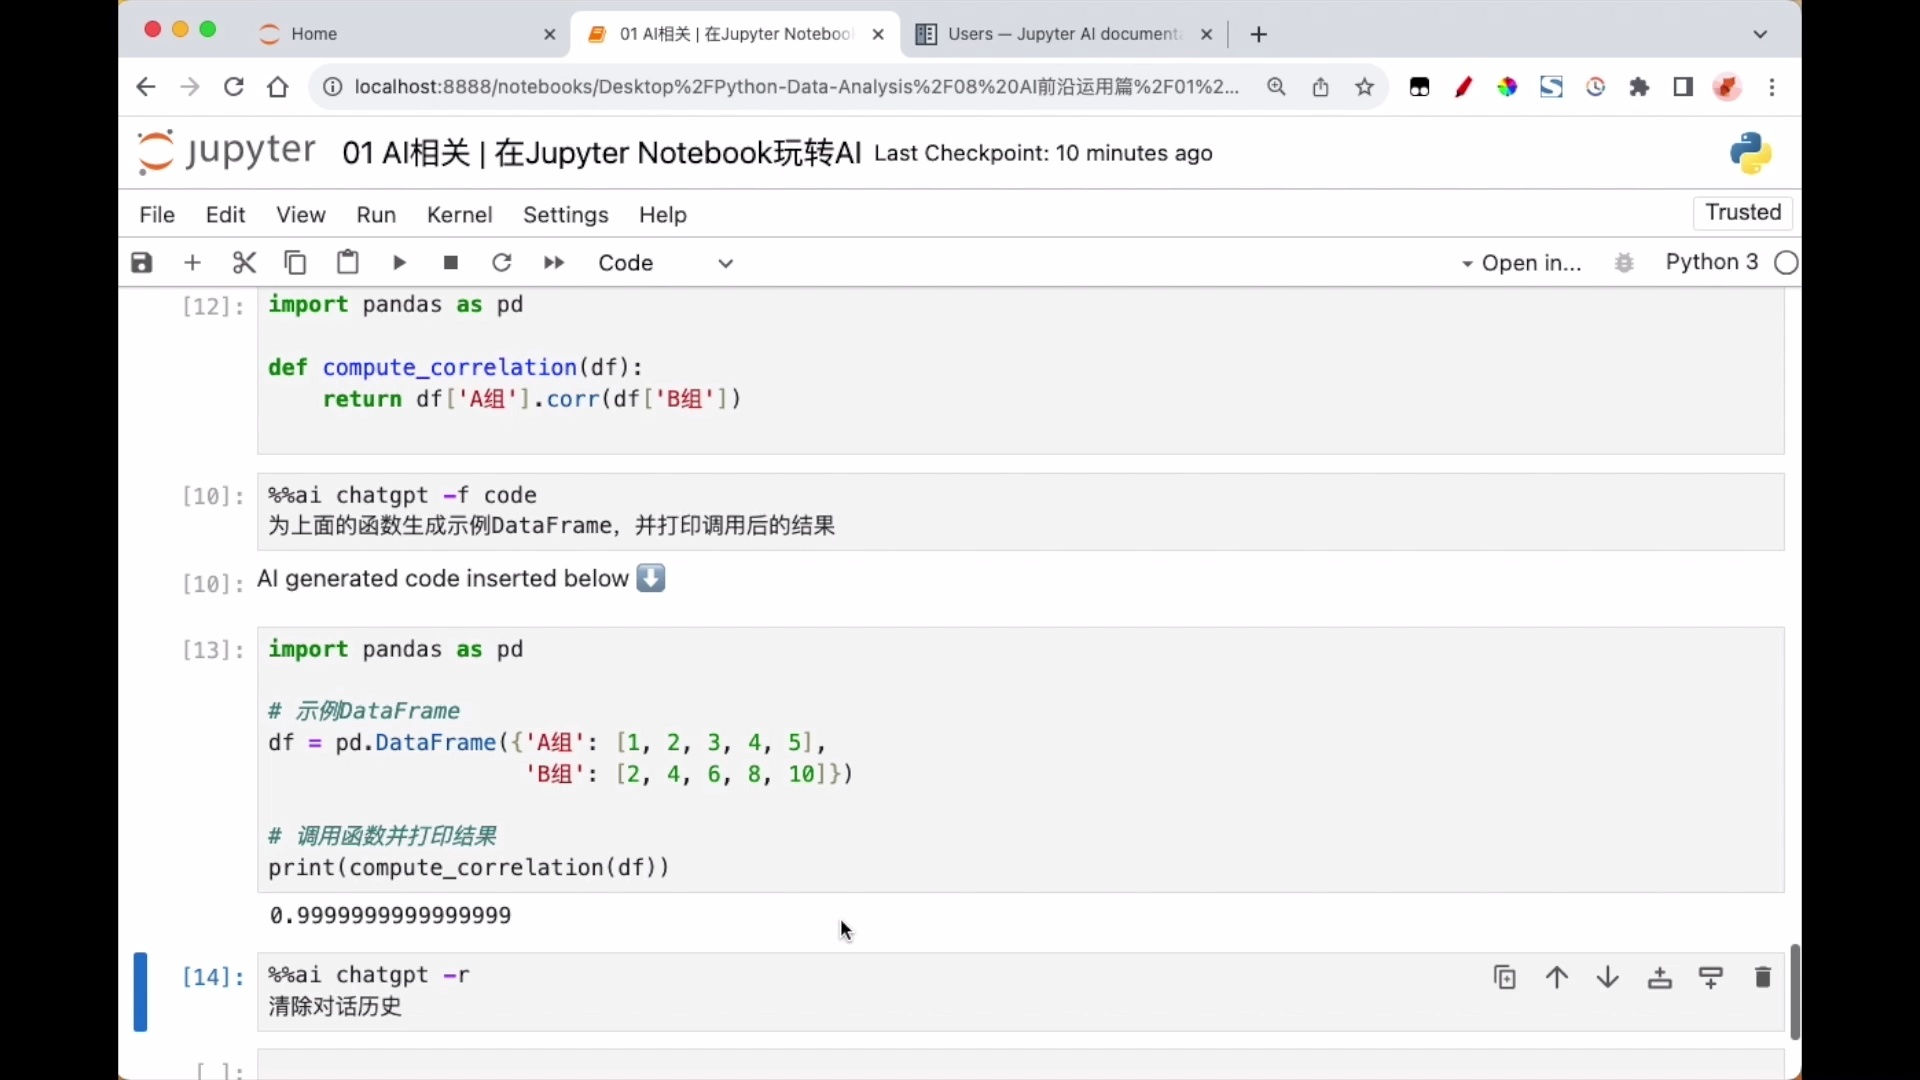
Task: Select the Python 3 kernel link
Action: point(1714,262)
